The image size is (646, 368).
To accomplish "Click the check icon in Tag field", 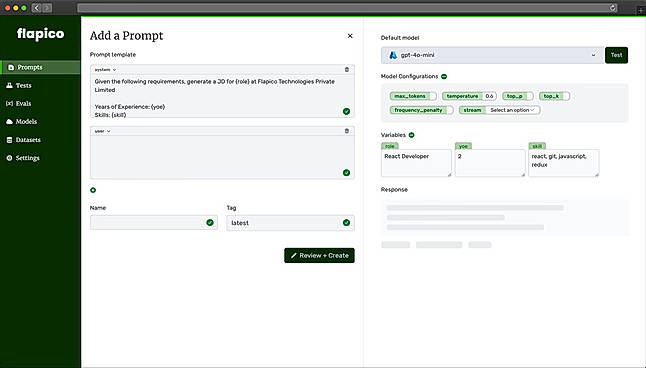I will pyautogui.click(x=346, y=223).
